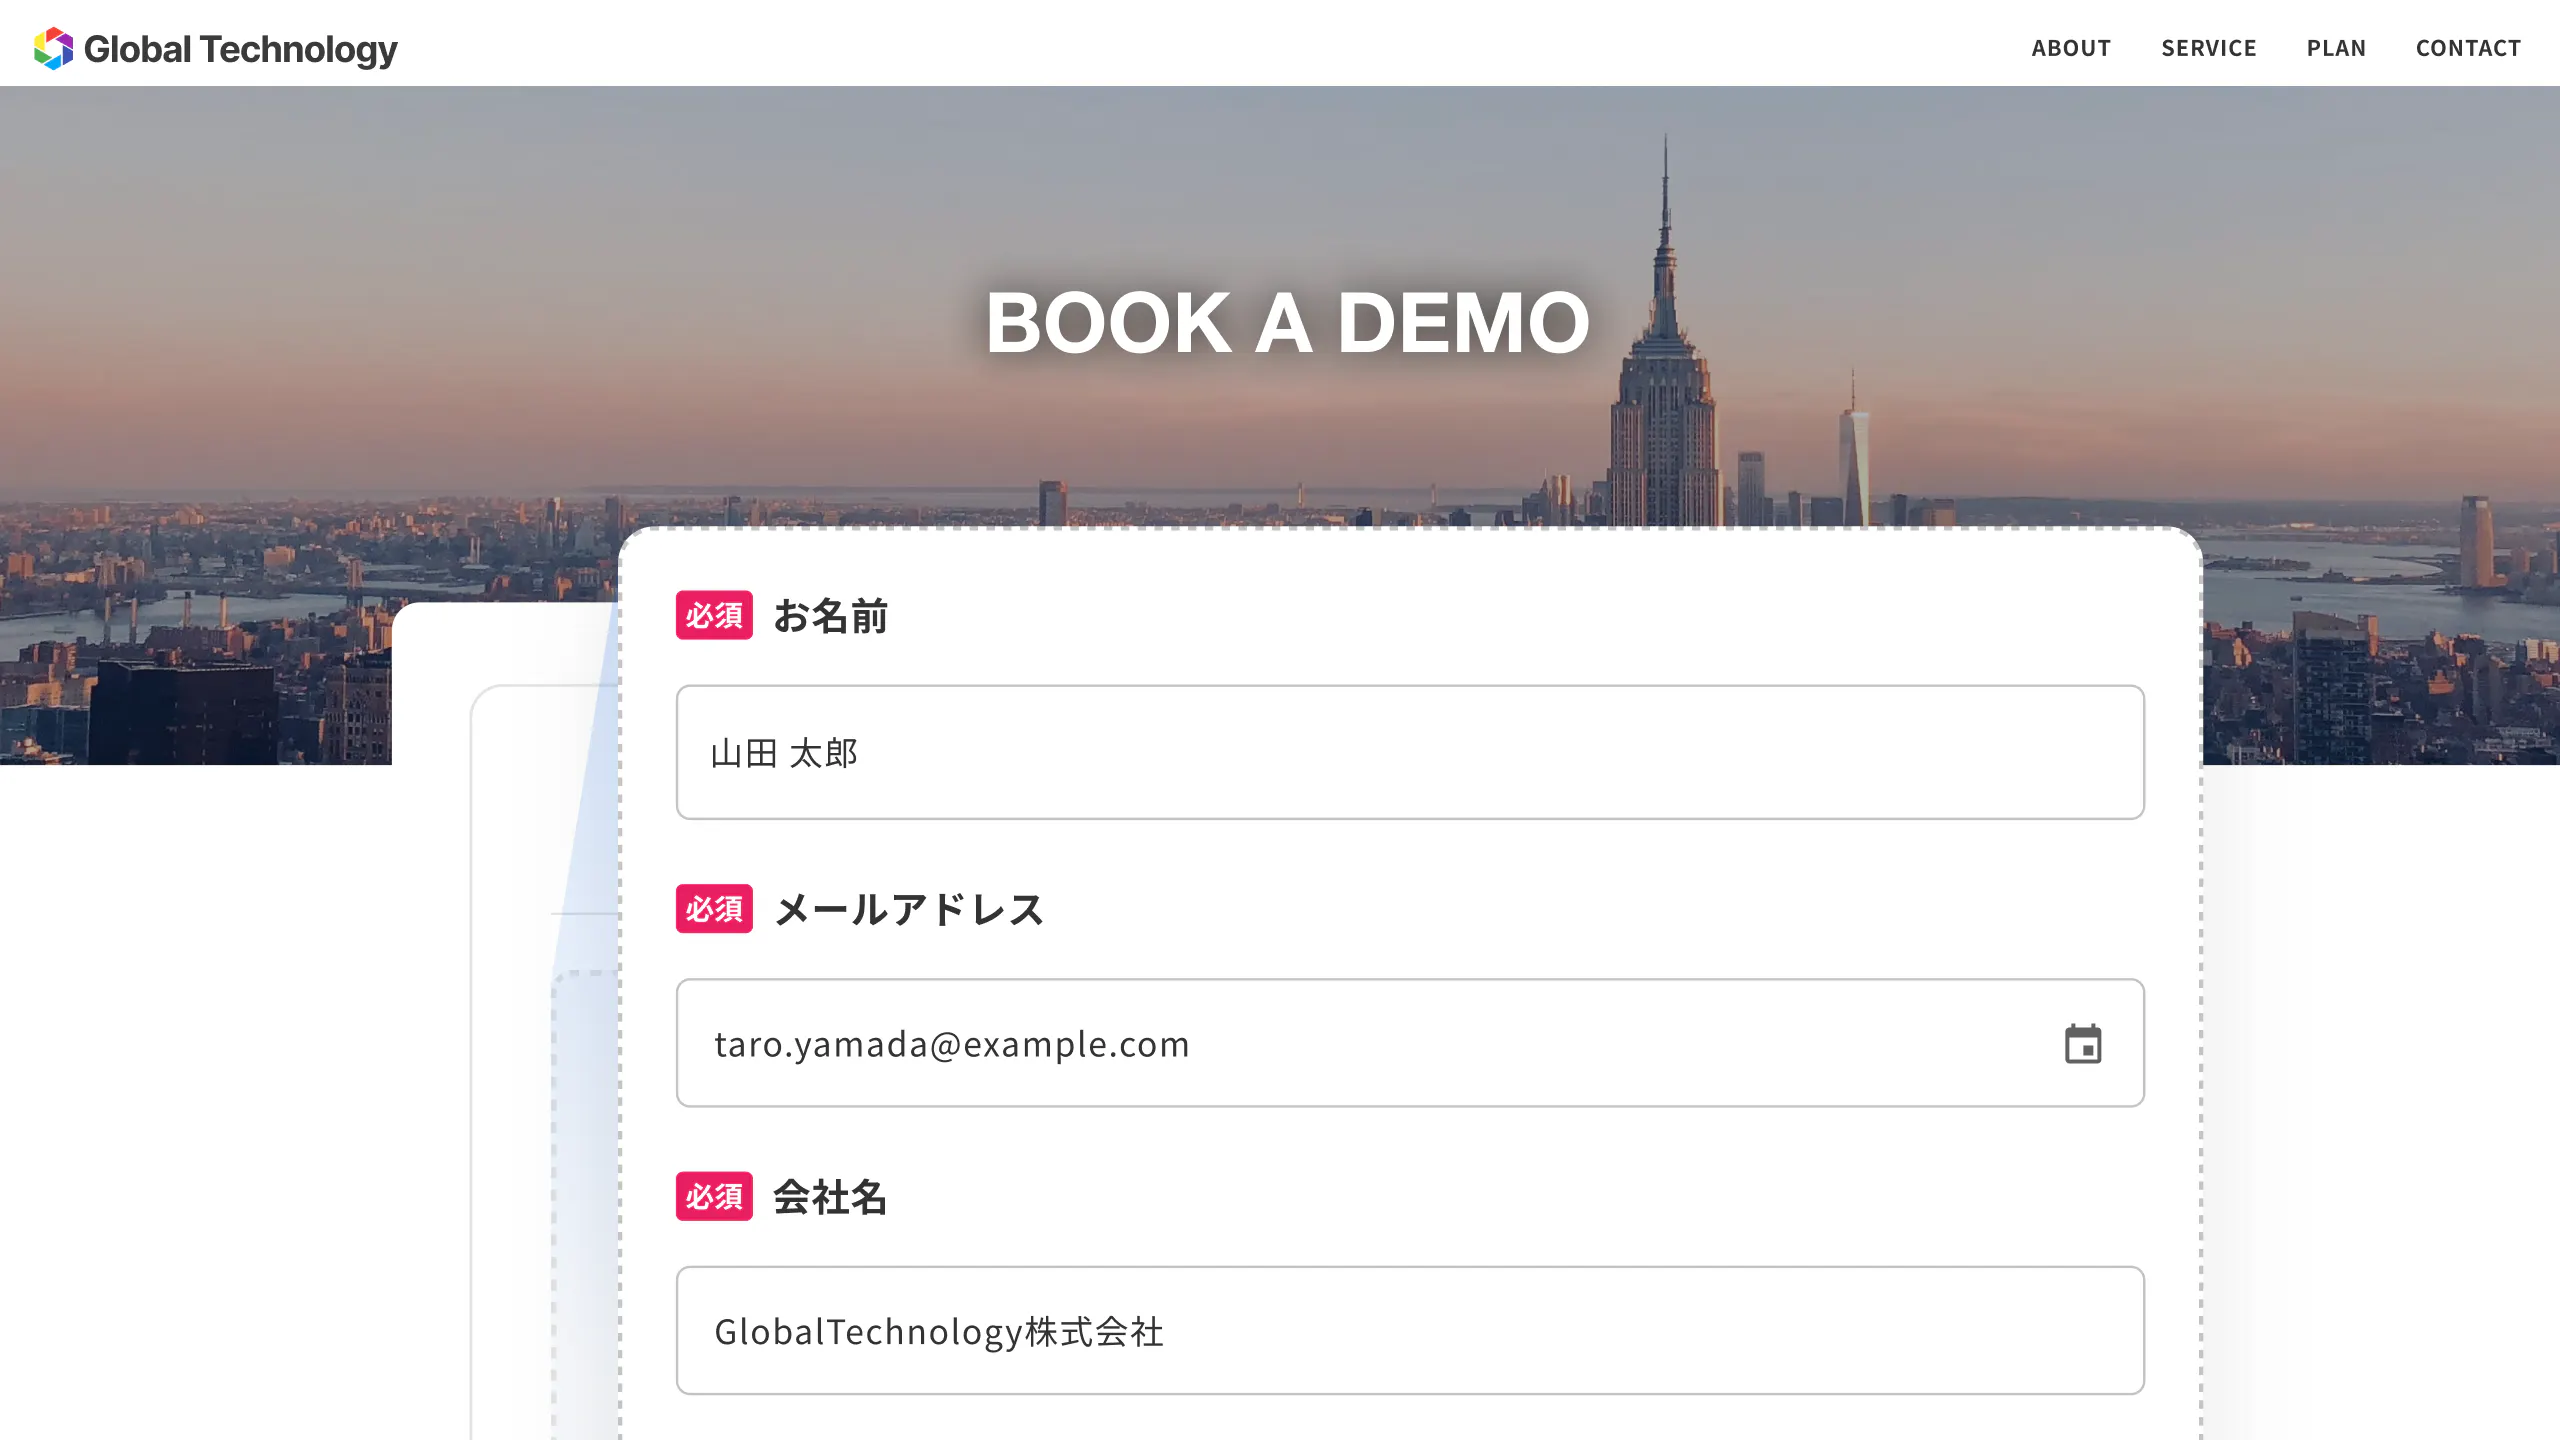Click the BOOK A DEMO heading
This screenshot has width=2560, height=1440.
(x=1285, y=324)
